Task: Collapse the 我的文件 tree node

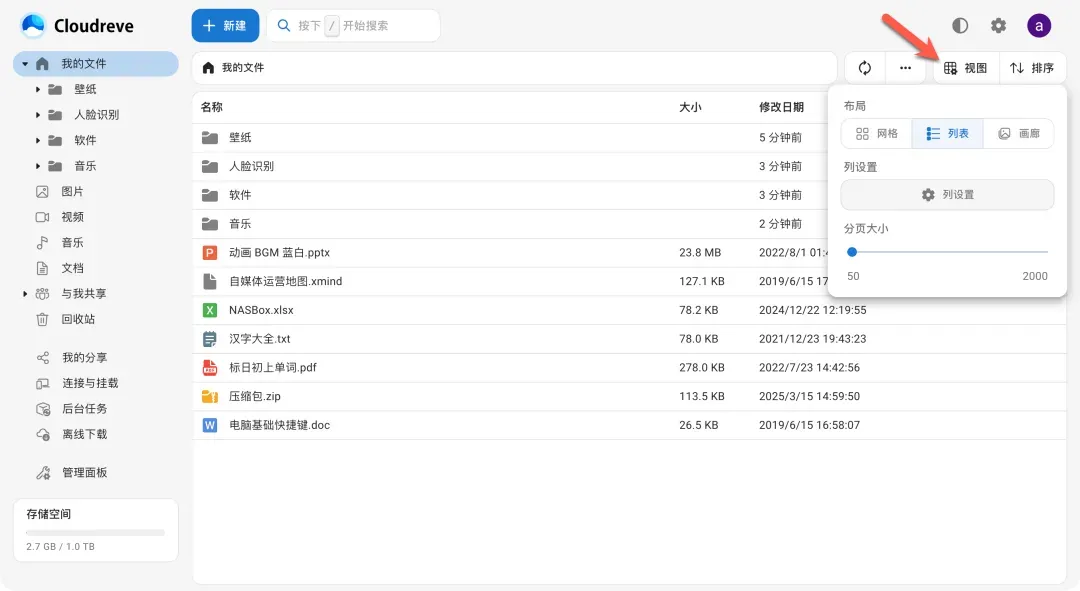Action: (x=25, y=64)
